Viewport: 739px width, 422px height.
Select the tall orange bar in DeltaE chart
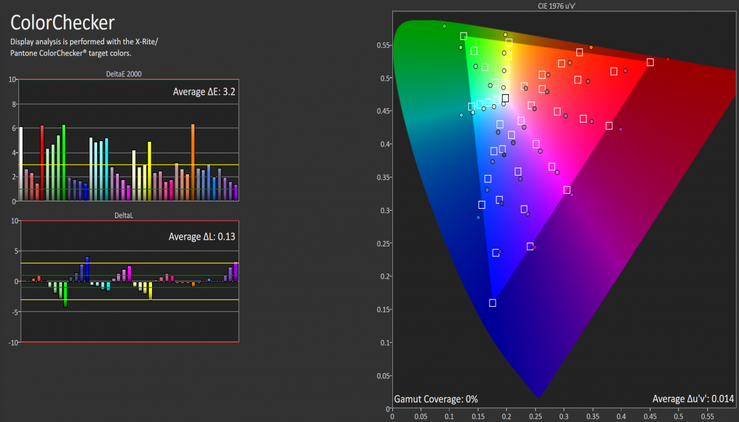click(x=193, y=163)
